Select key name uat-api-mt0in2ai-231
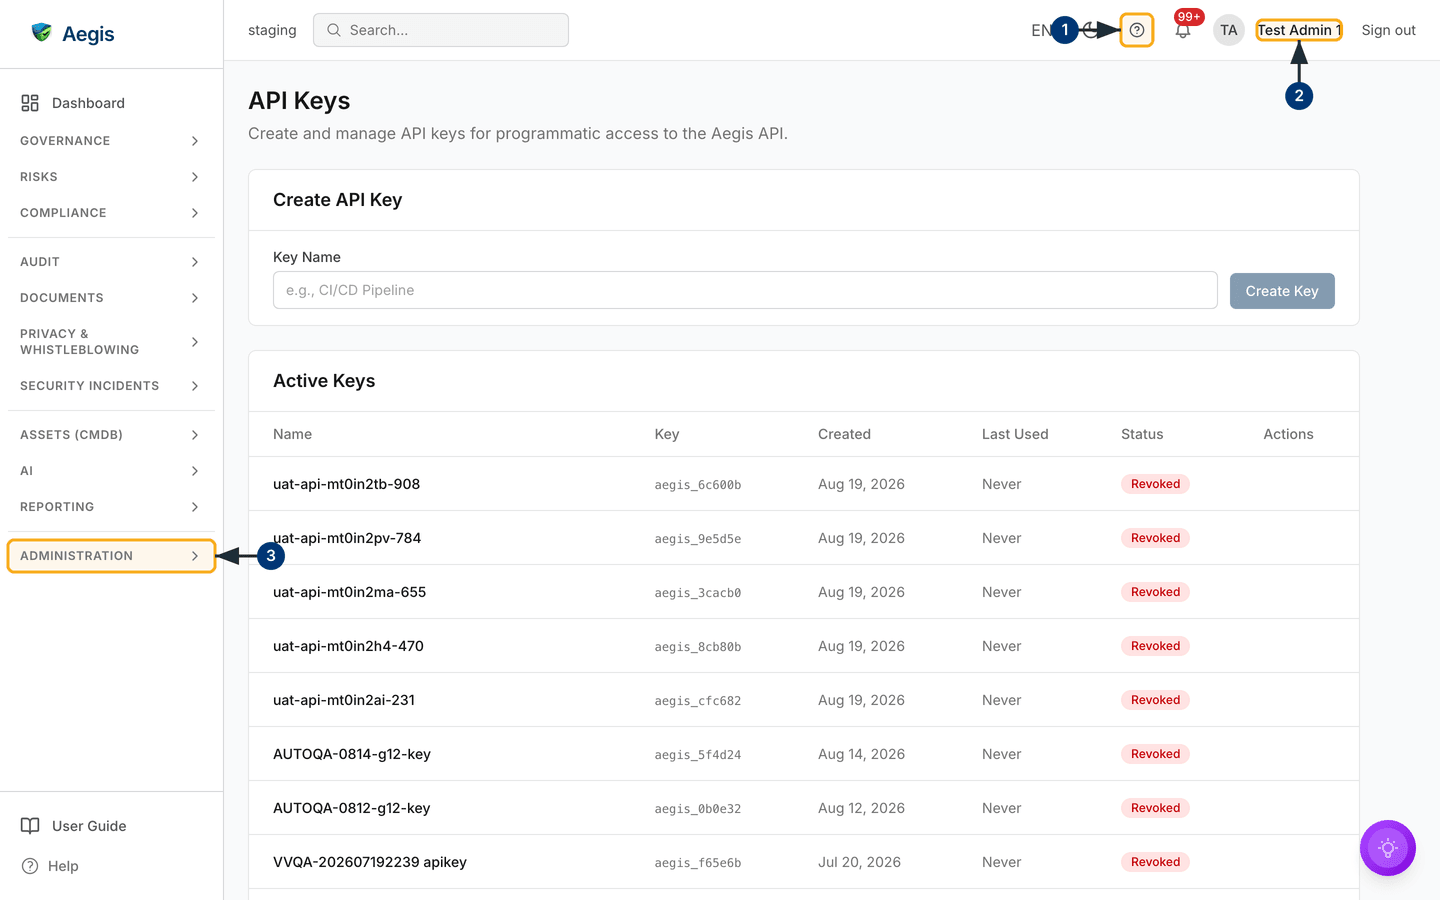The image size is (1440, 900). coord(344,700)
